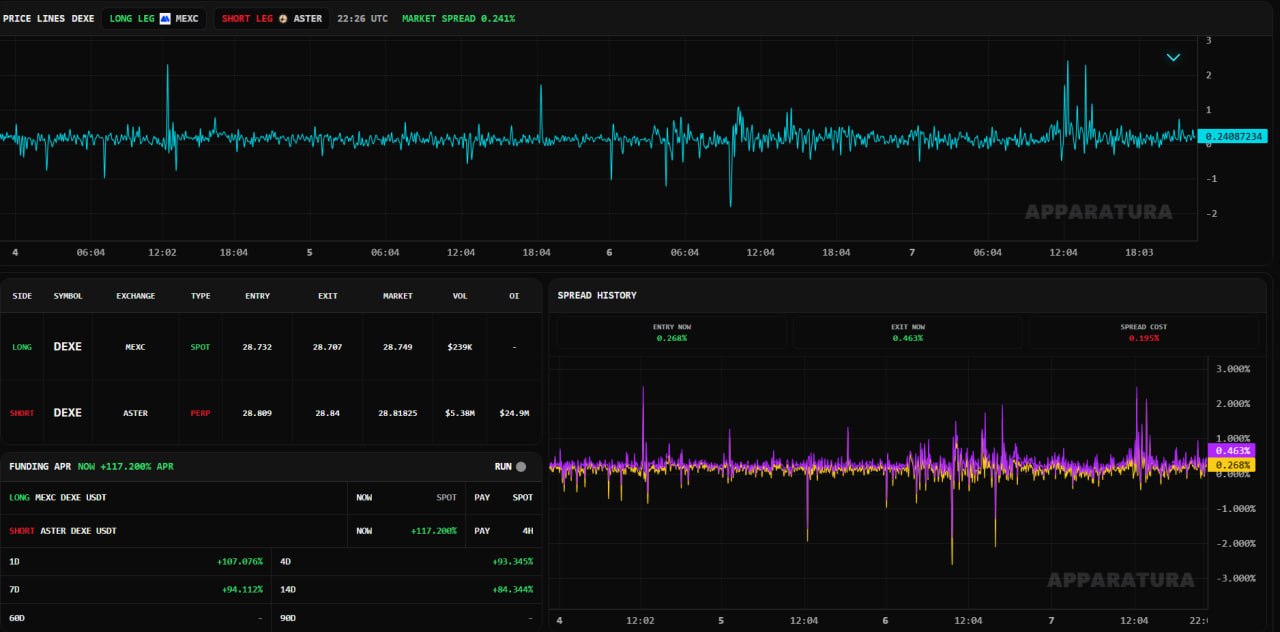Image resolution: width=1280 pixels, height=632 pixels.
Task: Click the ASTER exchange logo icon
Action: pyautogui.click(x=283, y=18)
